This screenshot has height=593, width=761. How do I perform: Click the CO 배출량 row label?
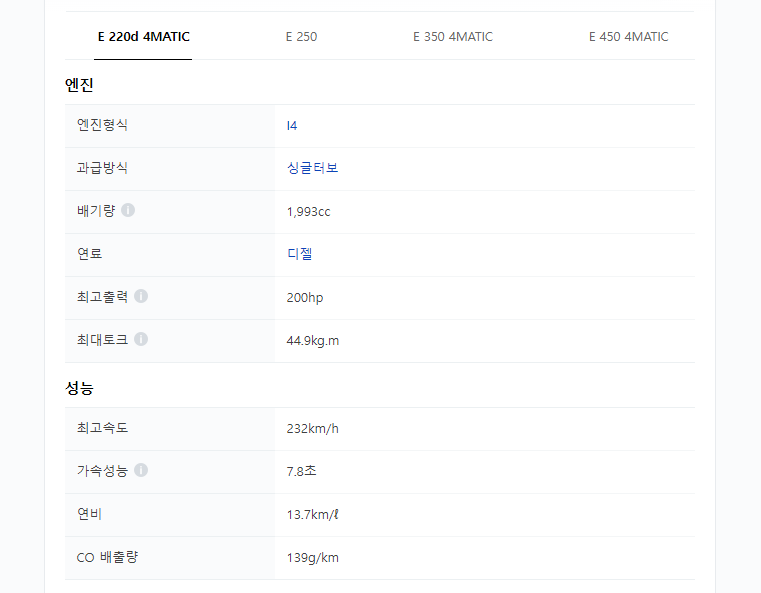click(x=107, y=557)
